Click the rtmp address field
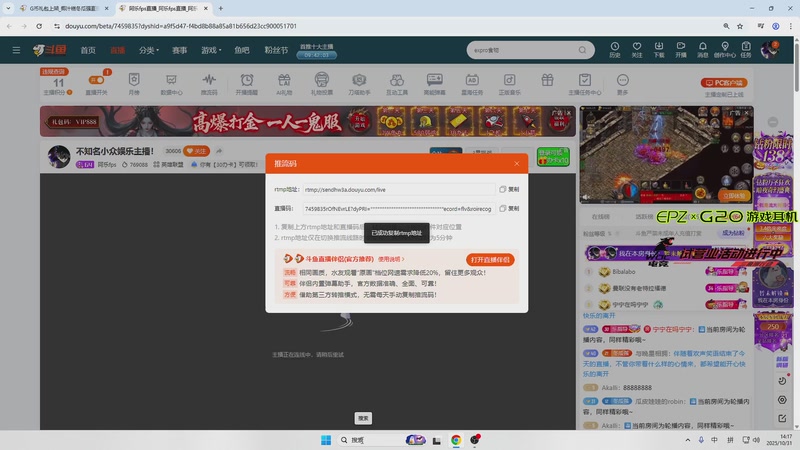Image resolution: width=800 pixels, height=450 pixels. (x=398, y=189)
